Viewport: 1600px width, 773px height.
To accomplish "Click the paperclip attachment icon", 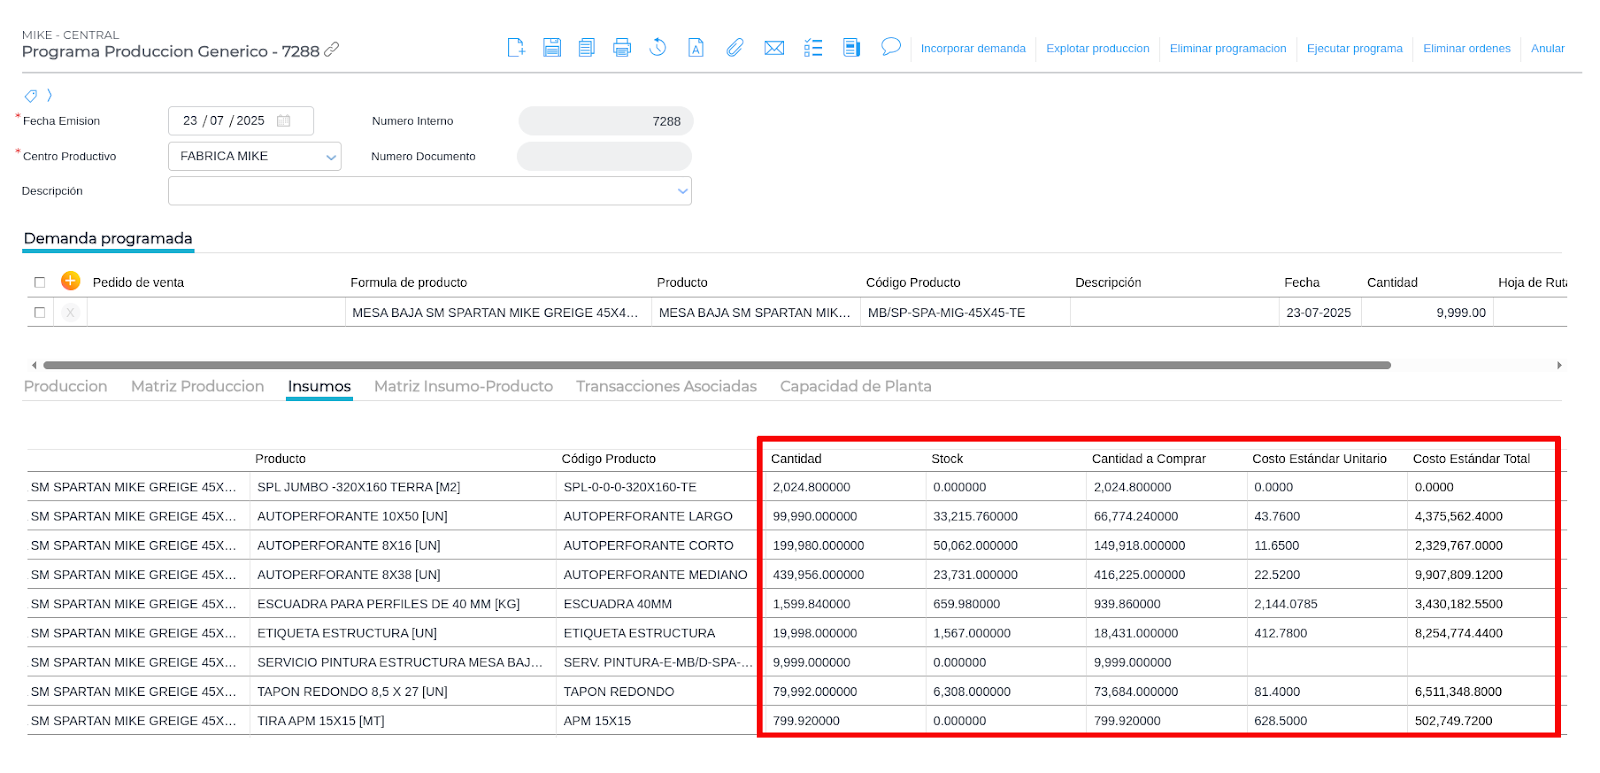I will 735,47.
